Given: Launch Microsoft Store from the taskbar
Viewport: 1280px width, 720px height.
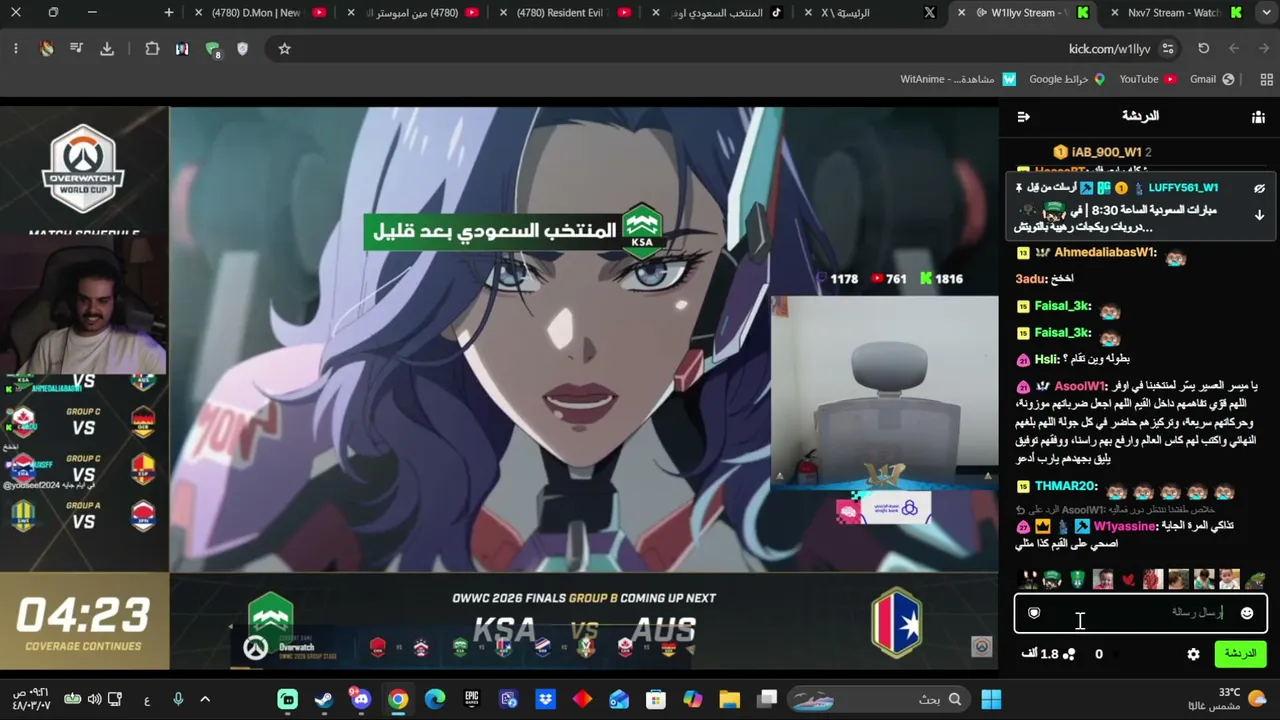Looking at the screenshot, I should [655, 699].
